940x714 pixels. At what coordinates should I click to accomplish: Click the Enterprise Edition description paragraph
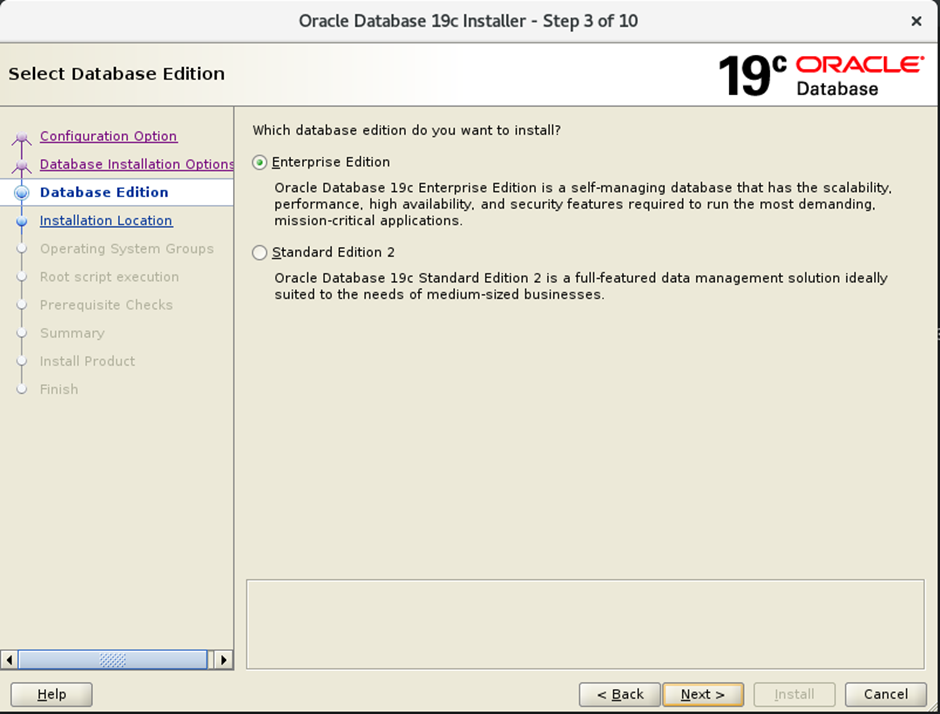[x=583, y=204]
